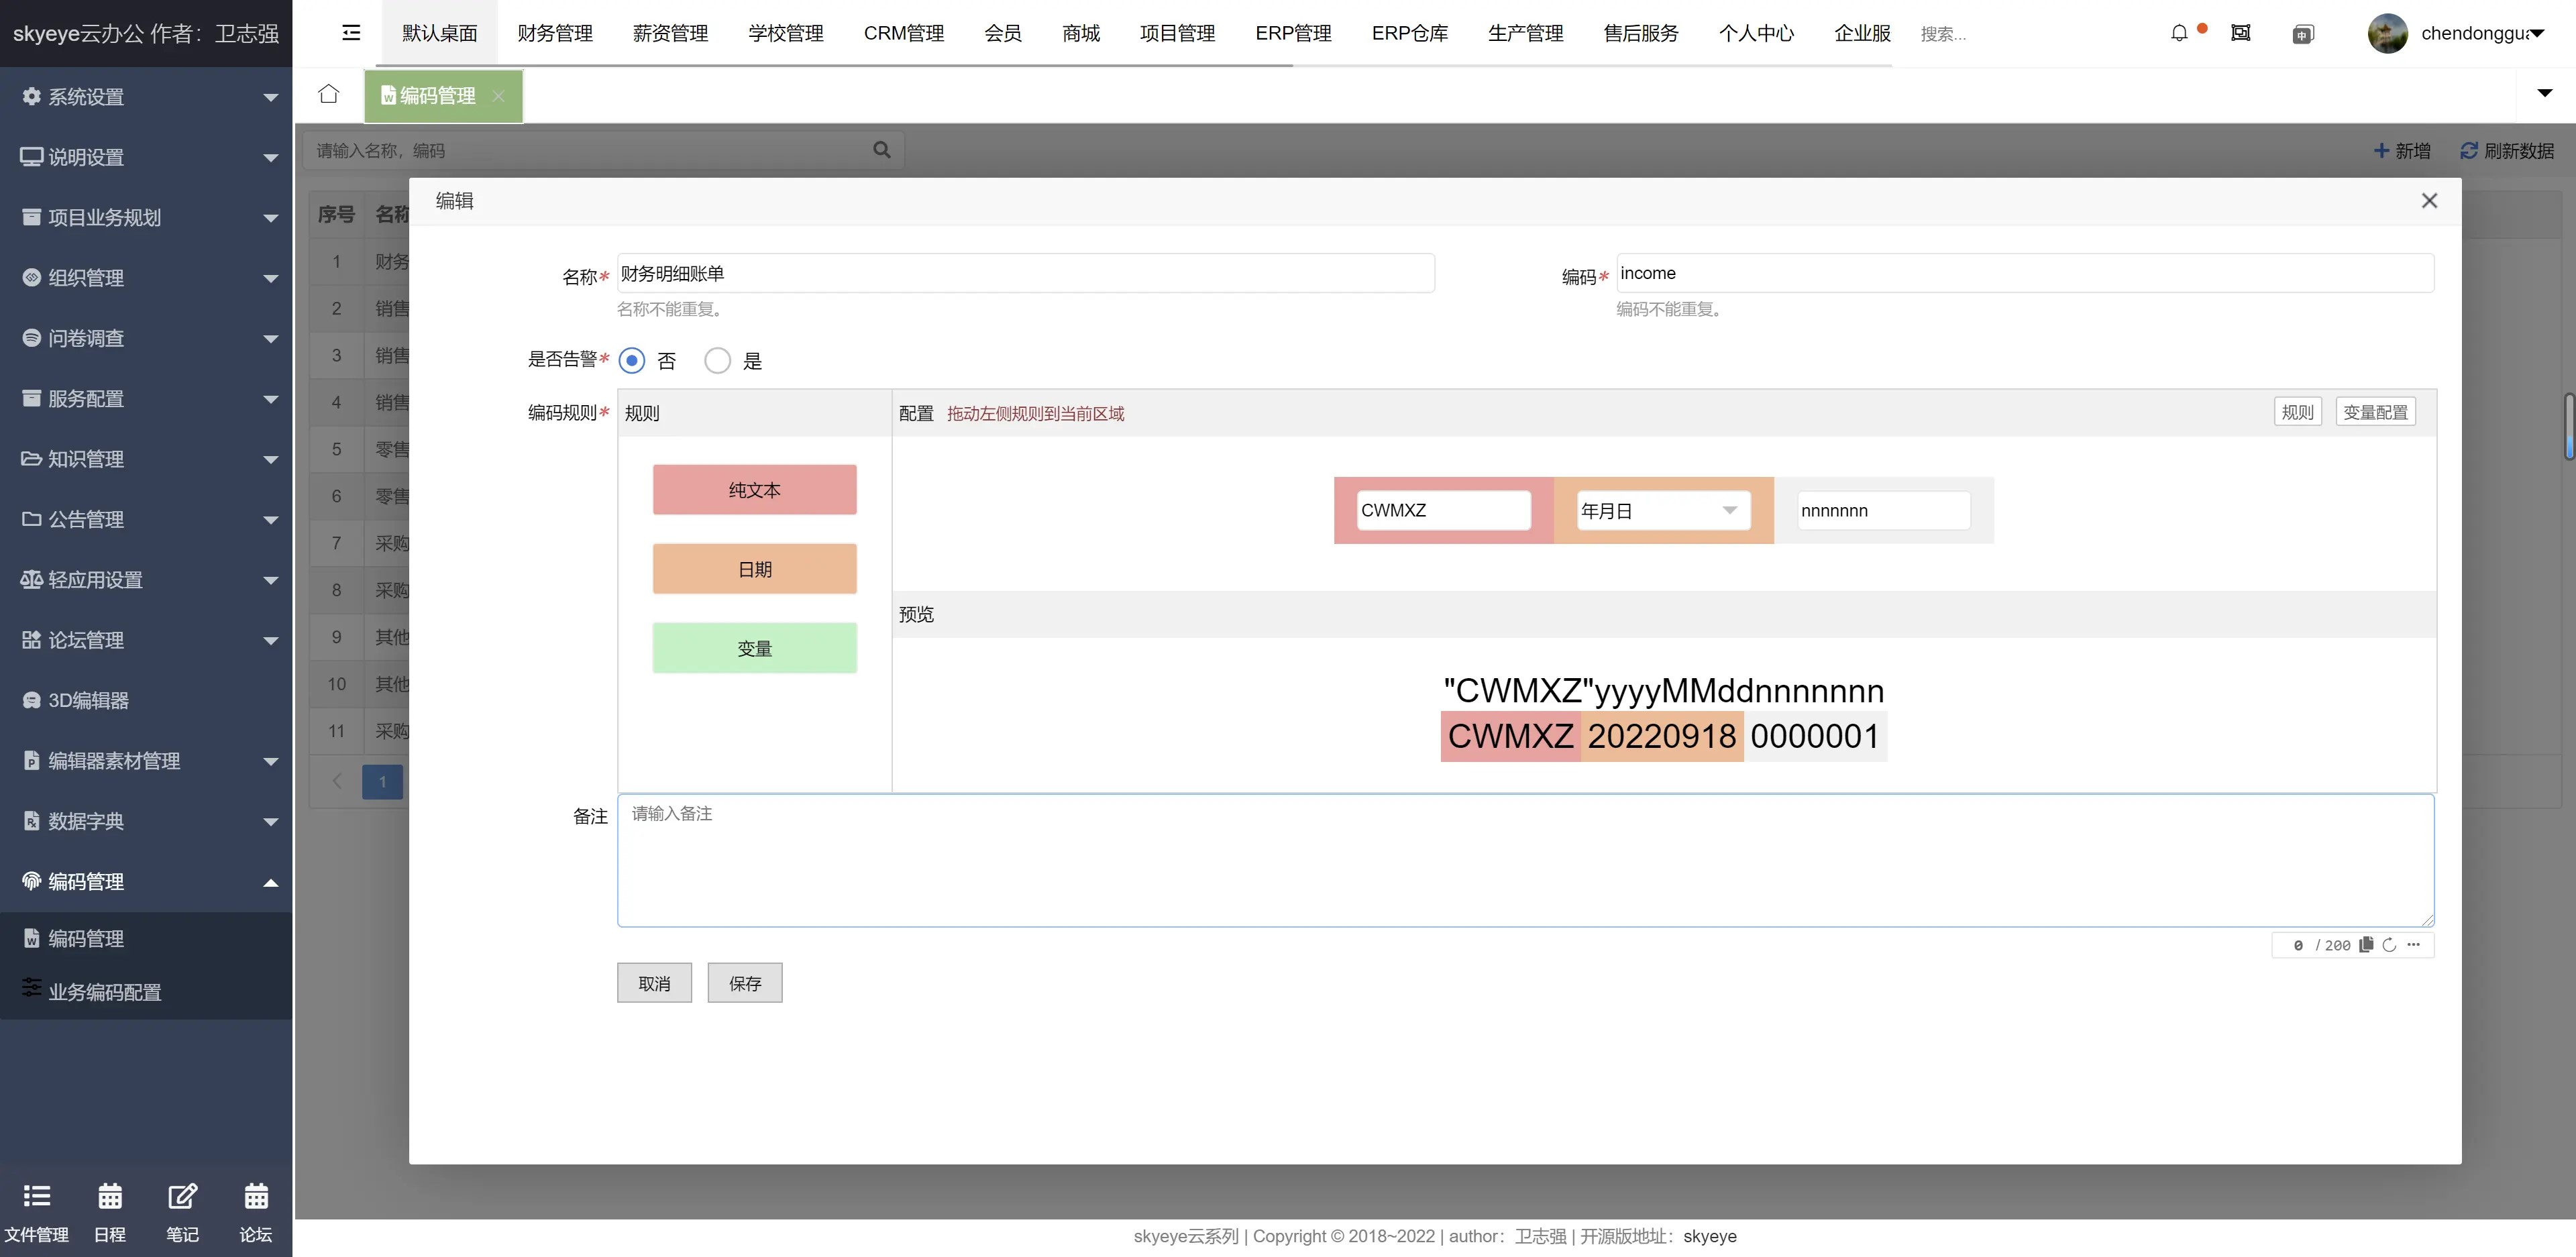2576x1257 pixels.
Task: Click the 保存 button
Action: click(745, 983)
